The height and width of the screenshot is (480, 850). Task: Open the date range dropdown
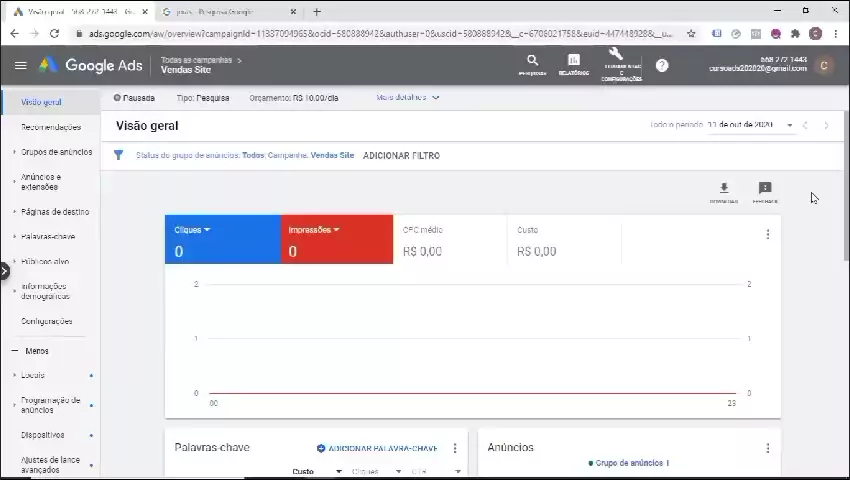789,126
